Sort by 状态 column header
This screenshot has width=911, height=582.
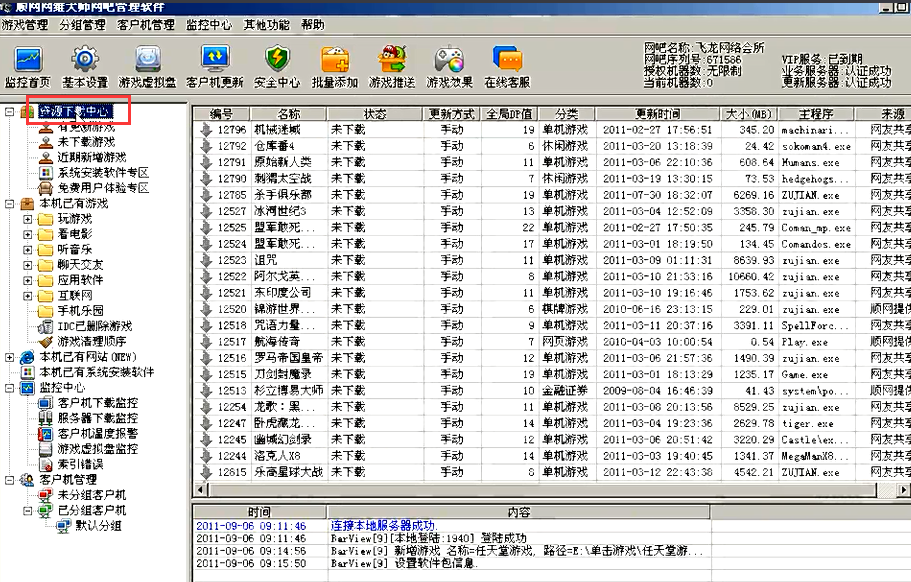(375, 114)
